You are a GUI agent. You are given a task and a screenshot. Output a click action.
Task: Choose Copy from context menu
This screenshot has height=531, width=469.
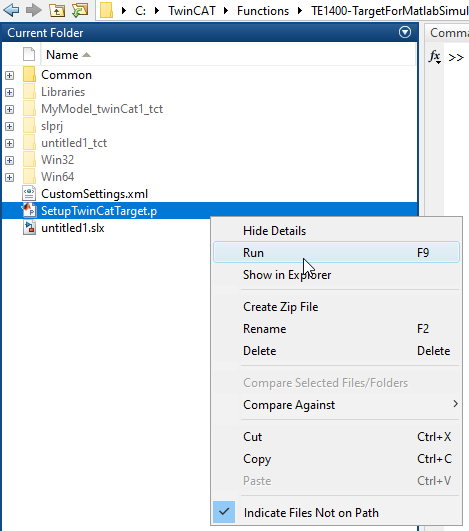pyautogui.click(x=336, y=459)
